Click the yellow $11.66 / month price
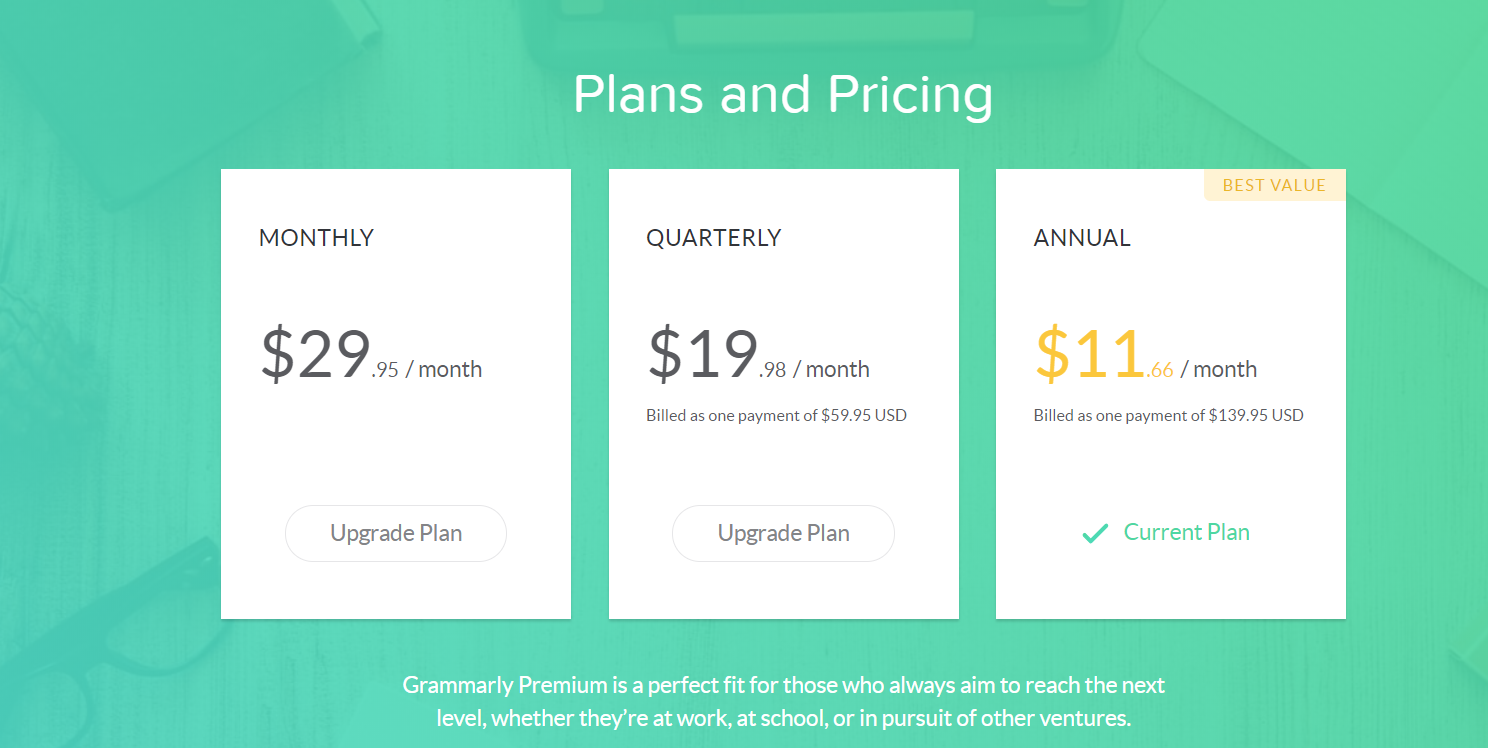Viewport: 1488px width, 748px height. coord(1146,355)
